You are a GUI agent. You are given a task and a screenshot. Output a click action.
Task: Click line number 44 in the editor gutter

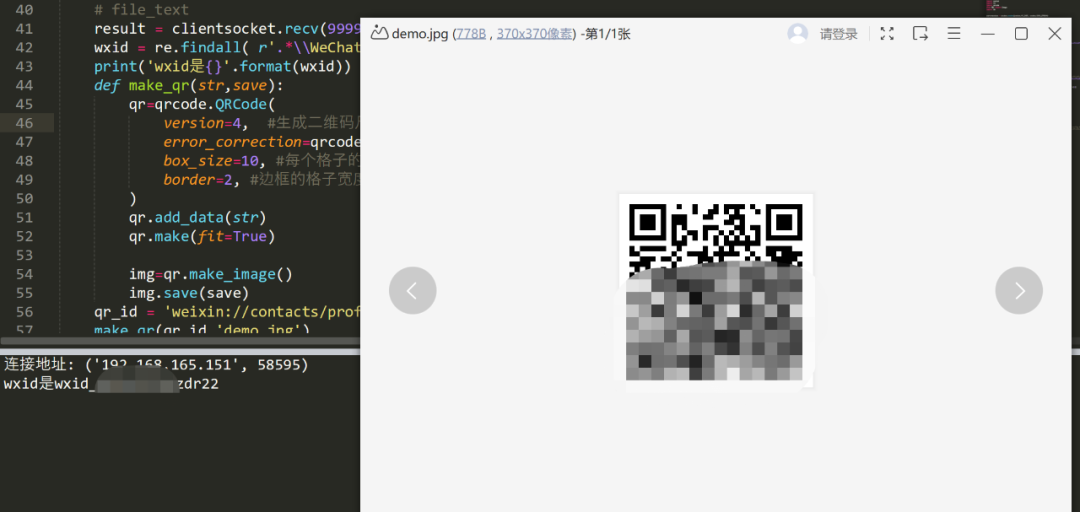(23, 86)
